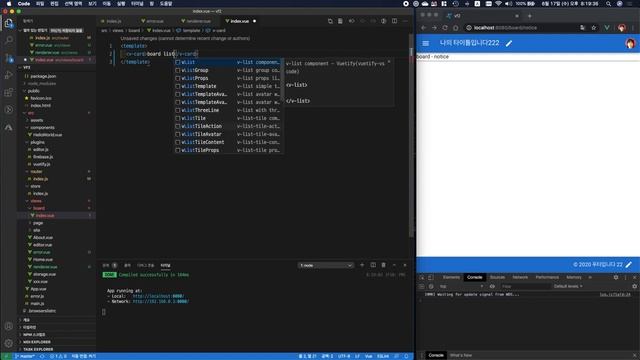This screenshot has width=640, height=360.
Task: Add a new terminal with plus icon
Action: tap(362, 265)
